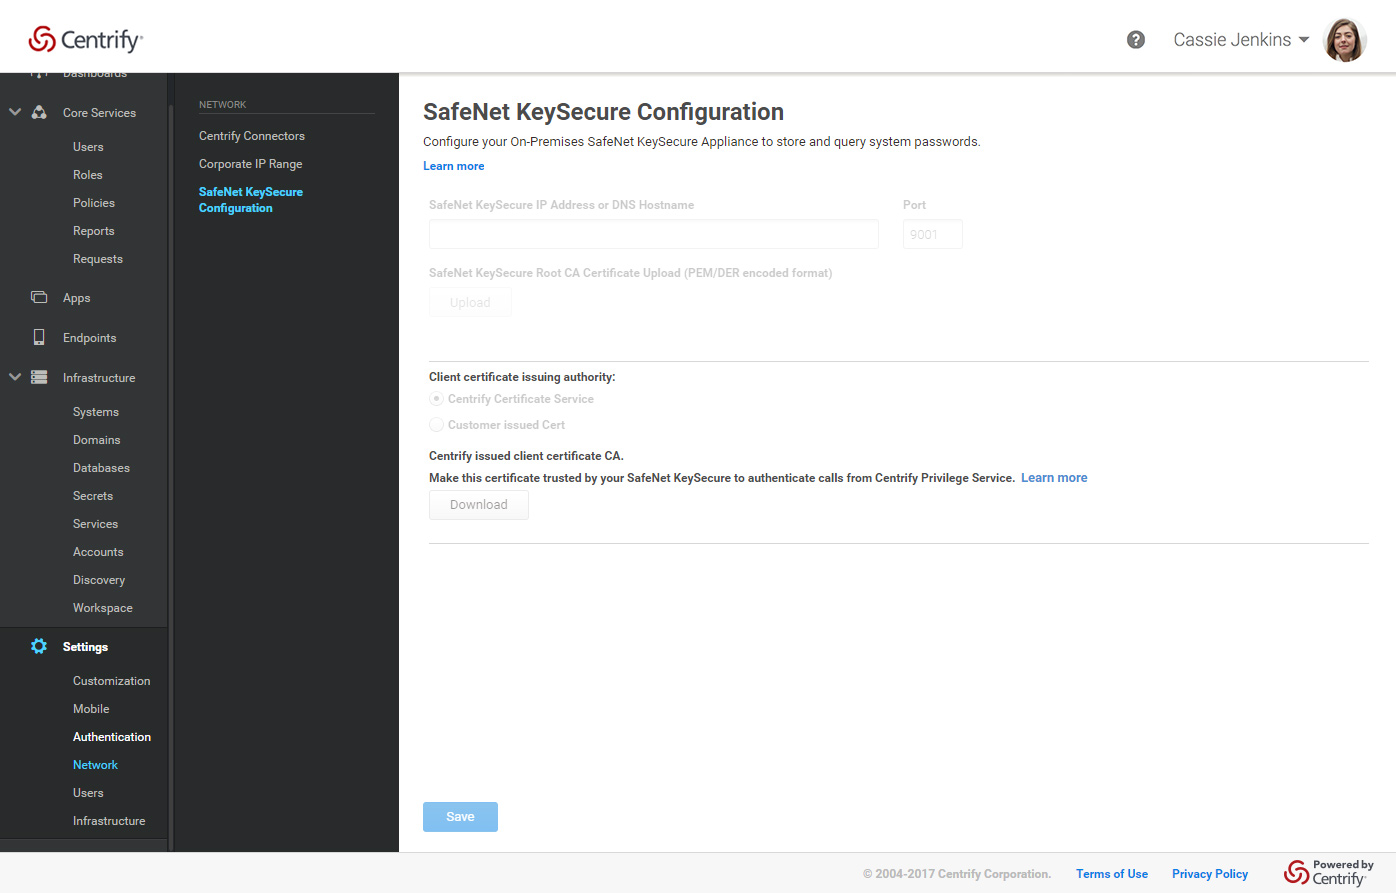Click the Endpoints device icon
Screen dimensions: 1396x893
[39, 337]
